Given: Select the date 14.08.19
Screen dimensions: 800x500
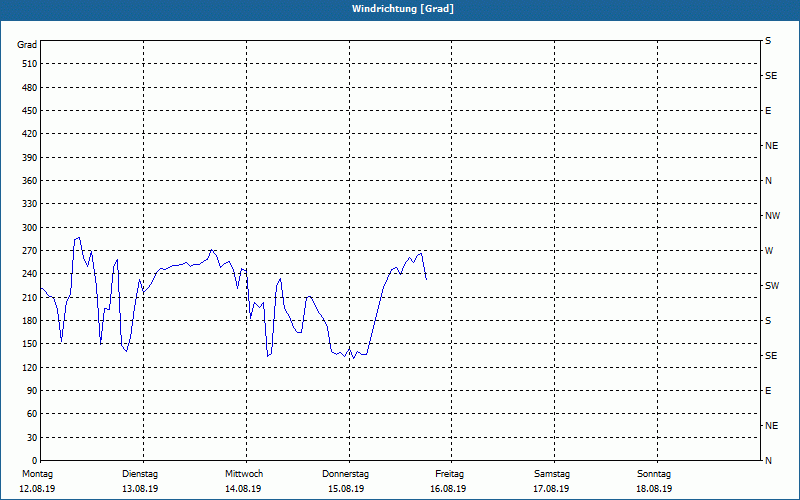Looking at the screenshot, I should click(x=243, y=489).
